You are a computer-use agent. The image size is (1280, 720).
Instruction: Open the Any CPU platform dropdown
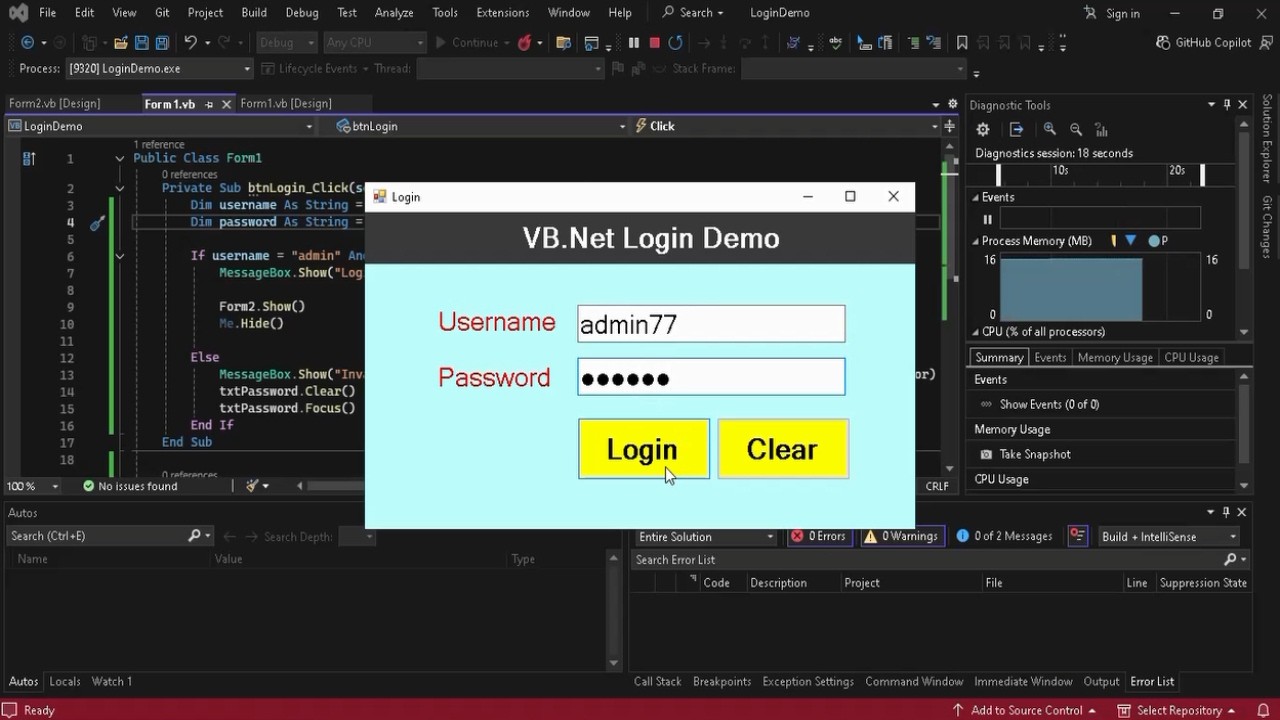click(x=374, y=43)
